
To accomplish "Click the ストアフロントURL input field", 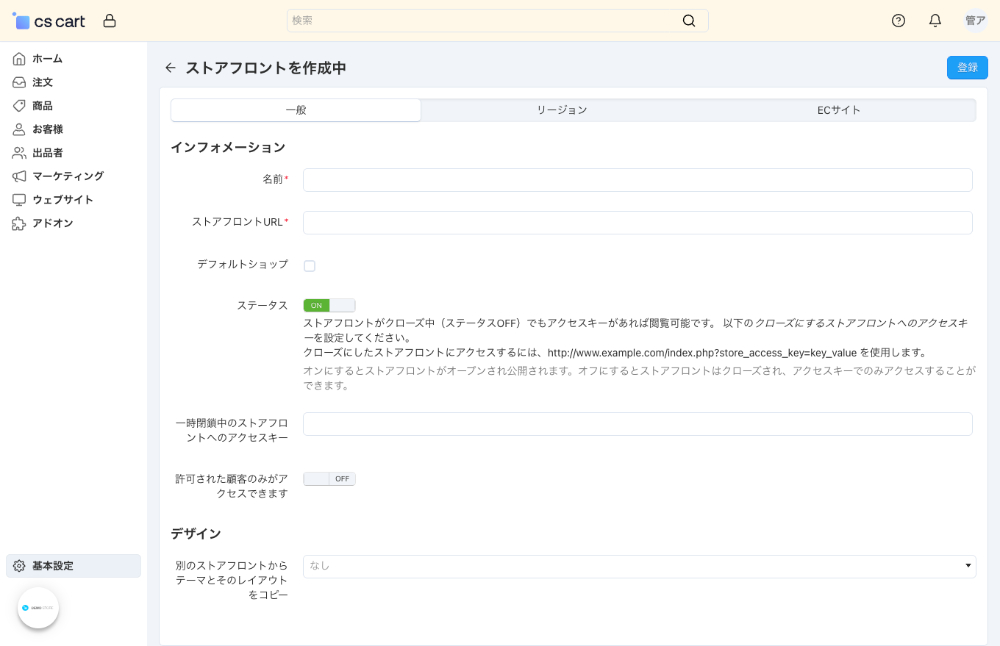I will pyautogui.click(x=638, y=223).
